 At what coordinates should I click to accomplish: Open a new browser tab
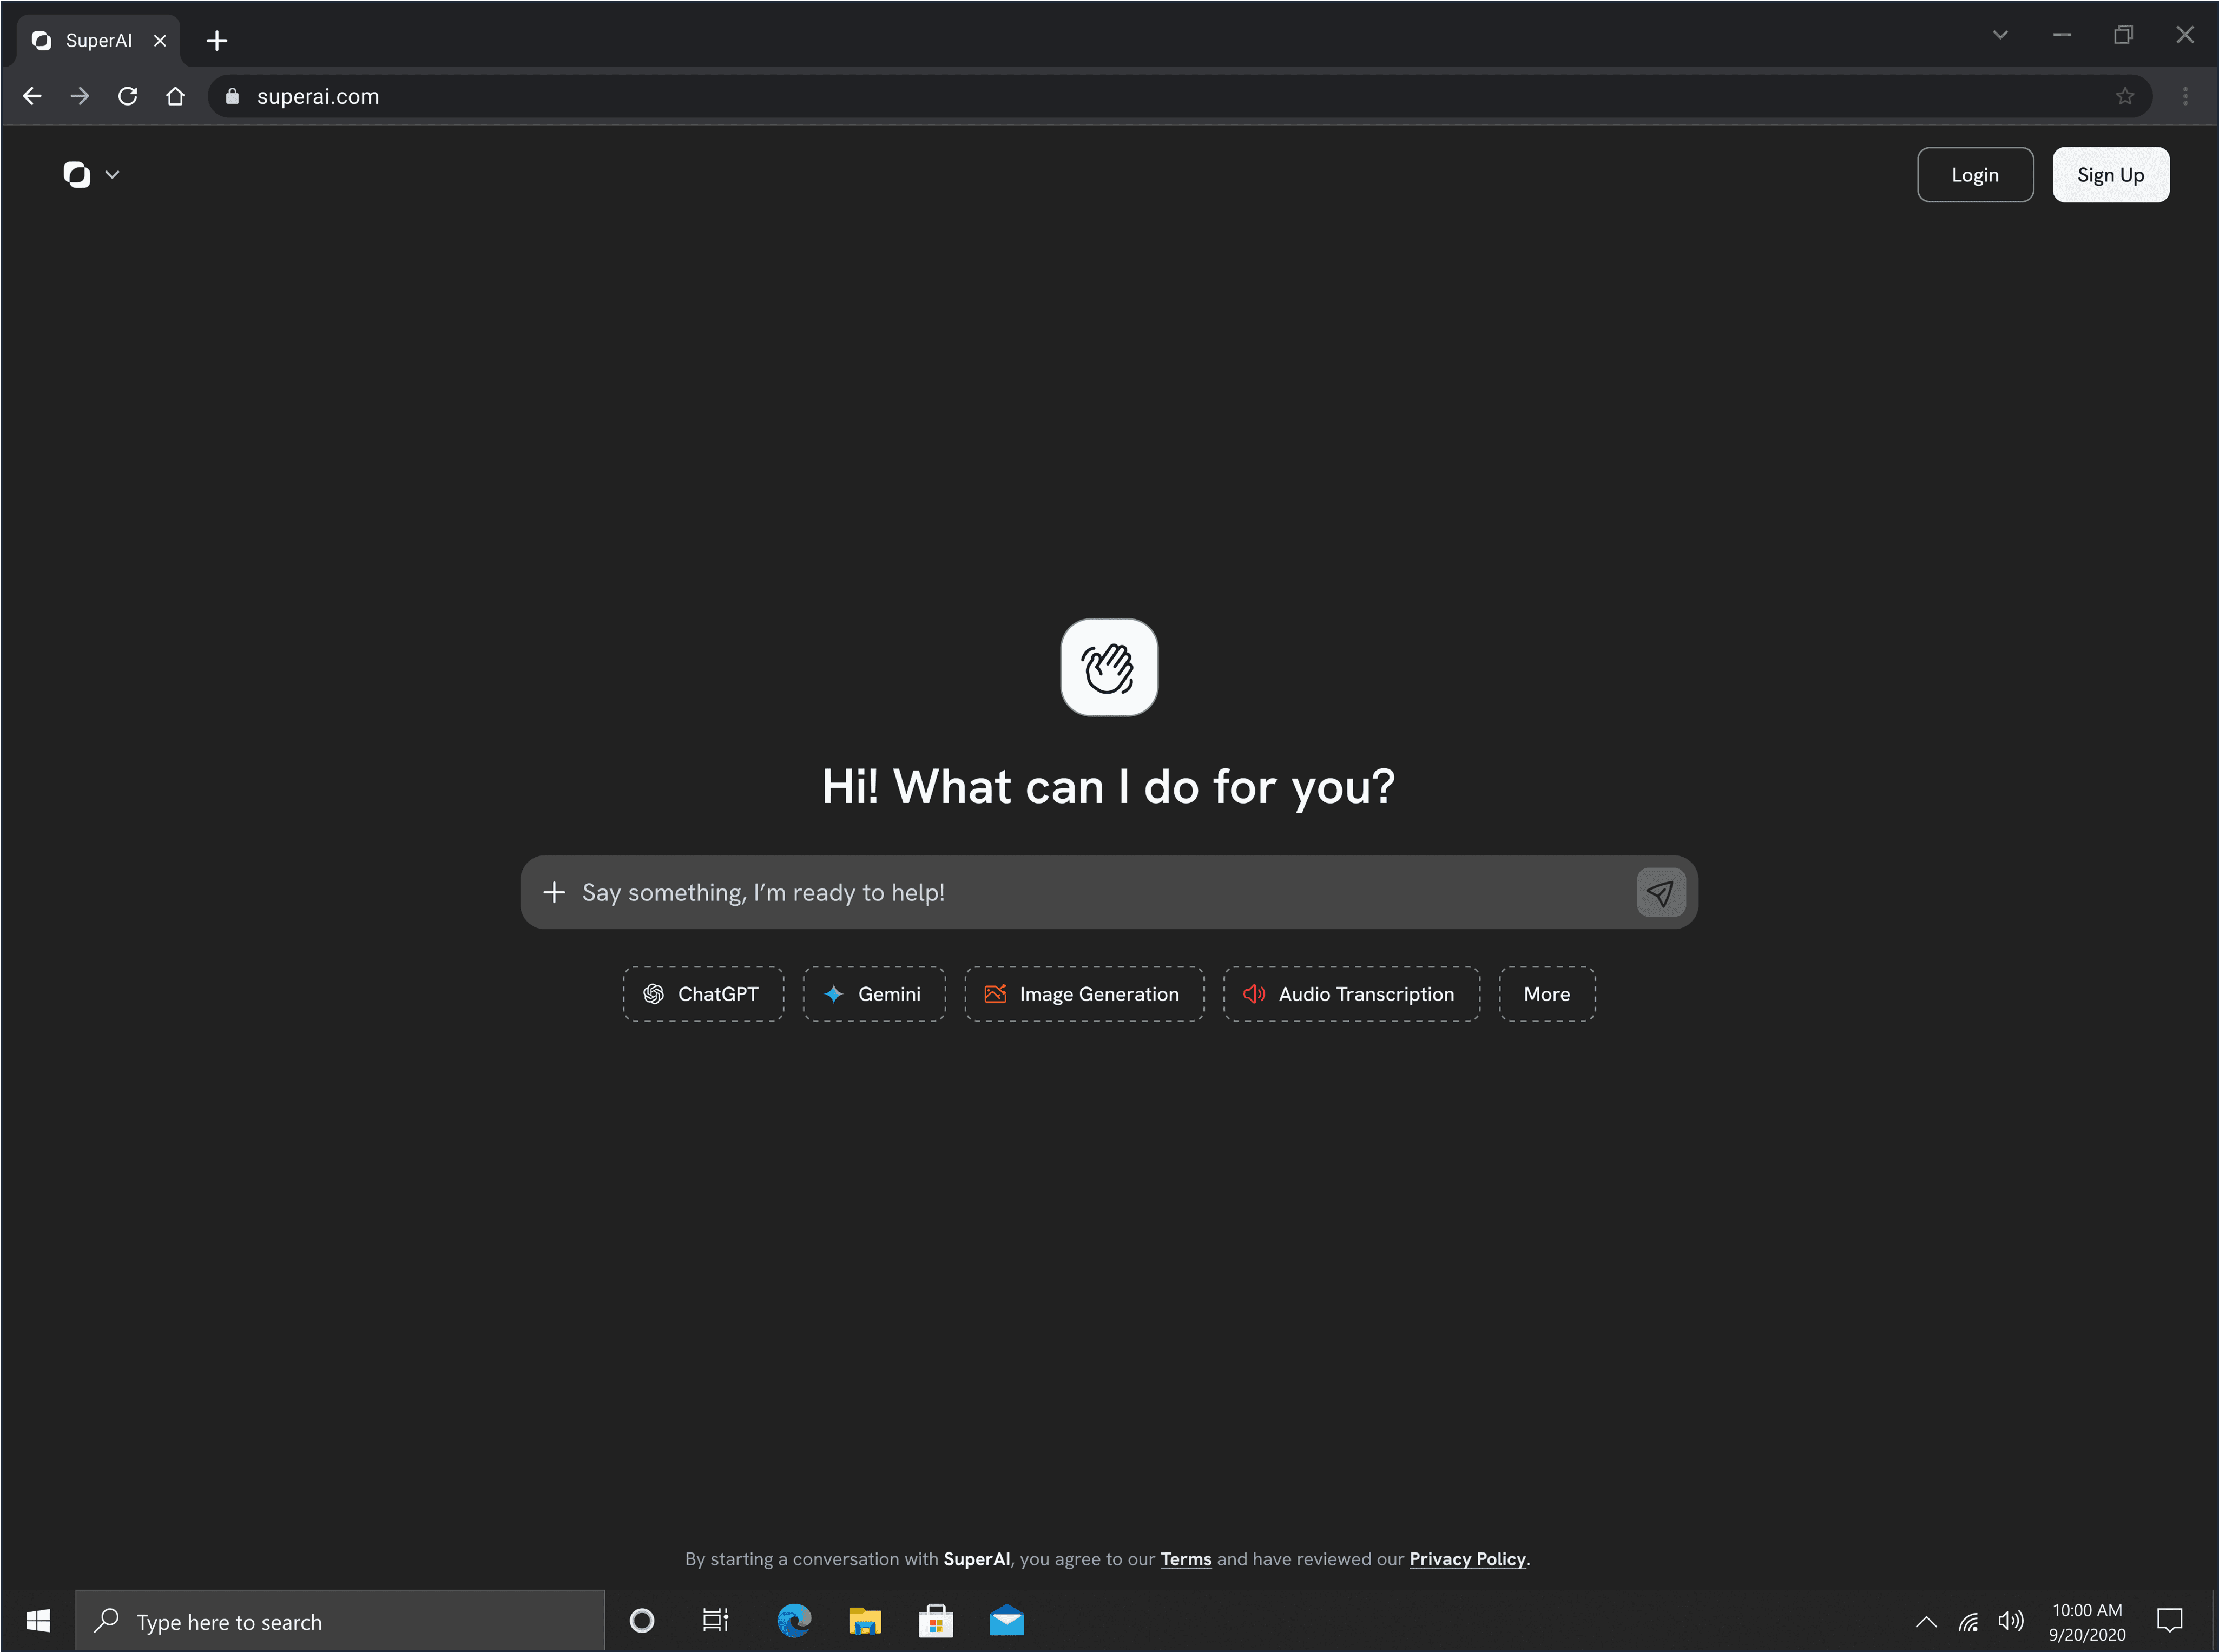[x=217, y=40]
